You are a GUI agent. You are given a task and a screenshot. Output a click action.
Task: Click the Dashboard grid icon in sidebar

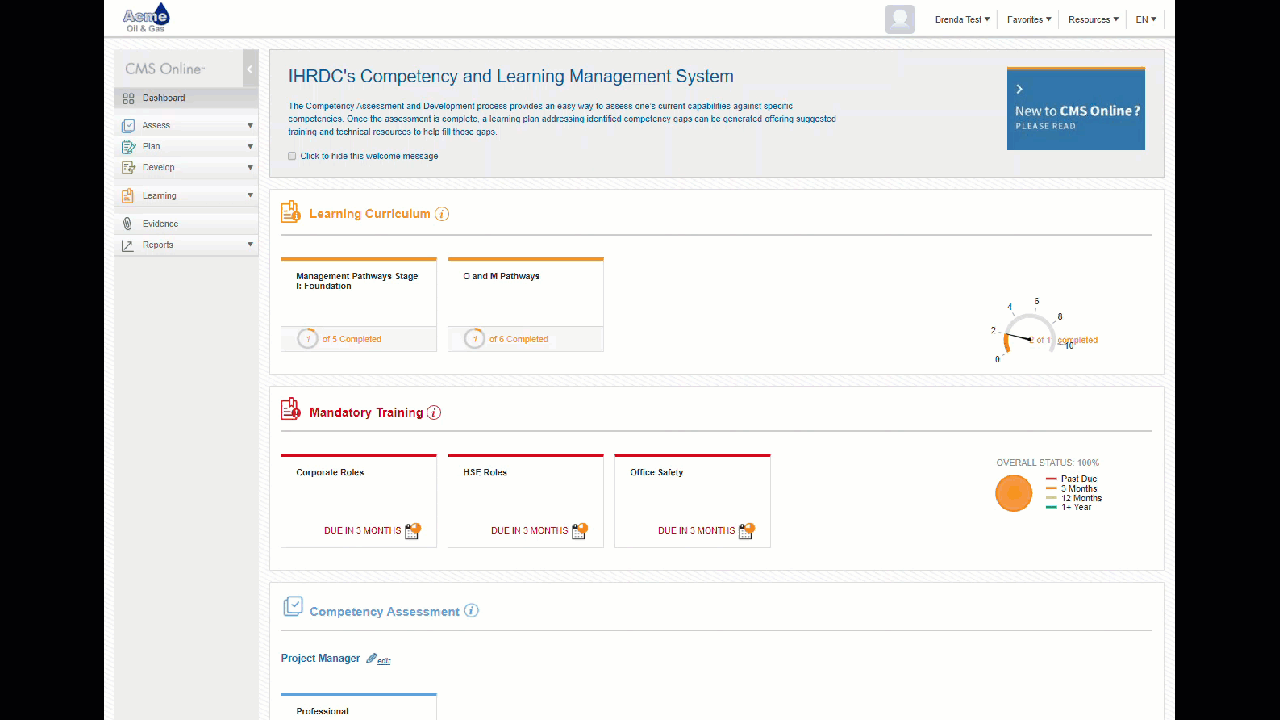coord(128,98)
